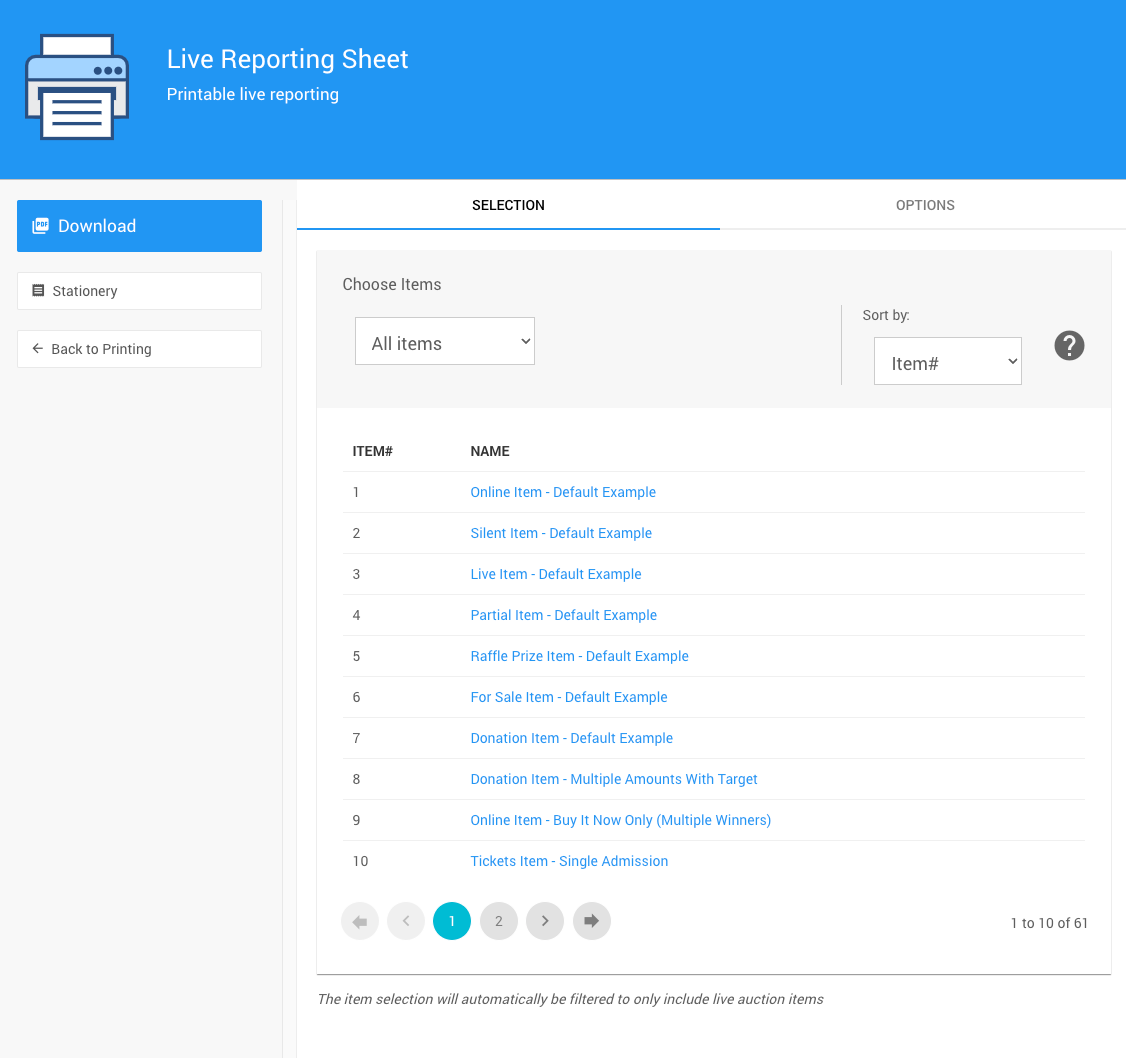Click the Download PDF button

click(x=139, y=226)
